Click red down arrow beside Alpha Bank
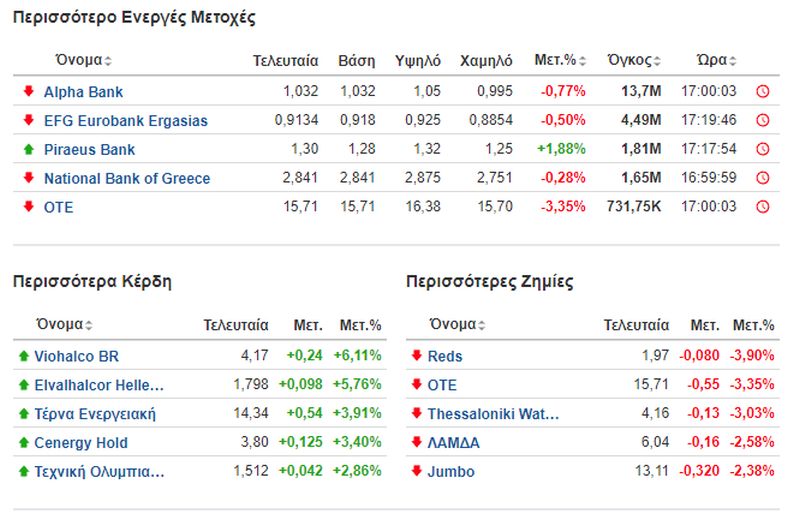This screenshot has width=800, height=514. [x=29, y=91]
